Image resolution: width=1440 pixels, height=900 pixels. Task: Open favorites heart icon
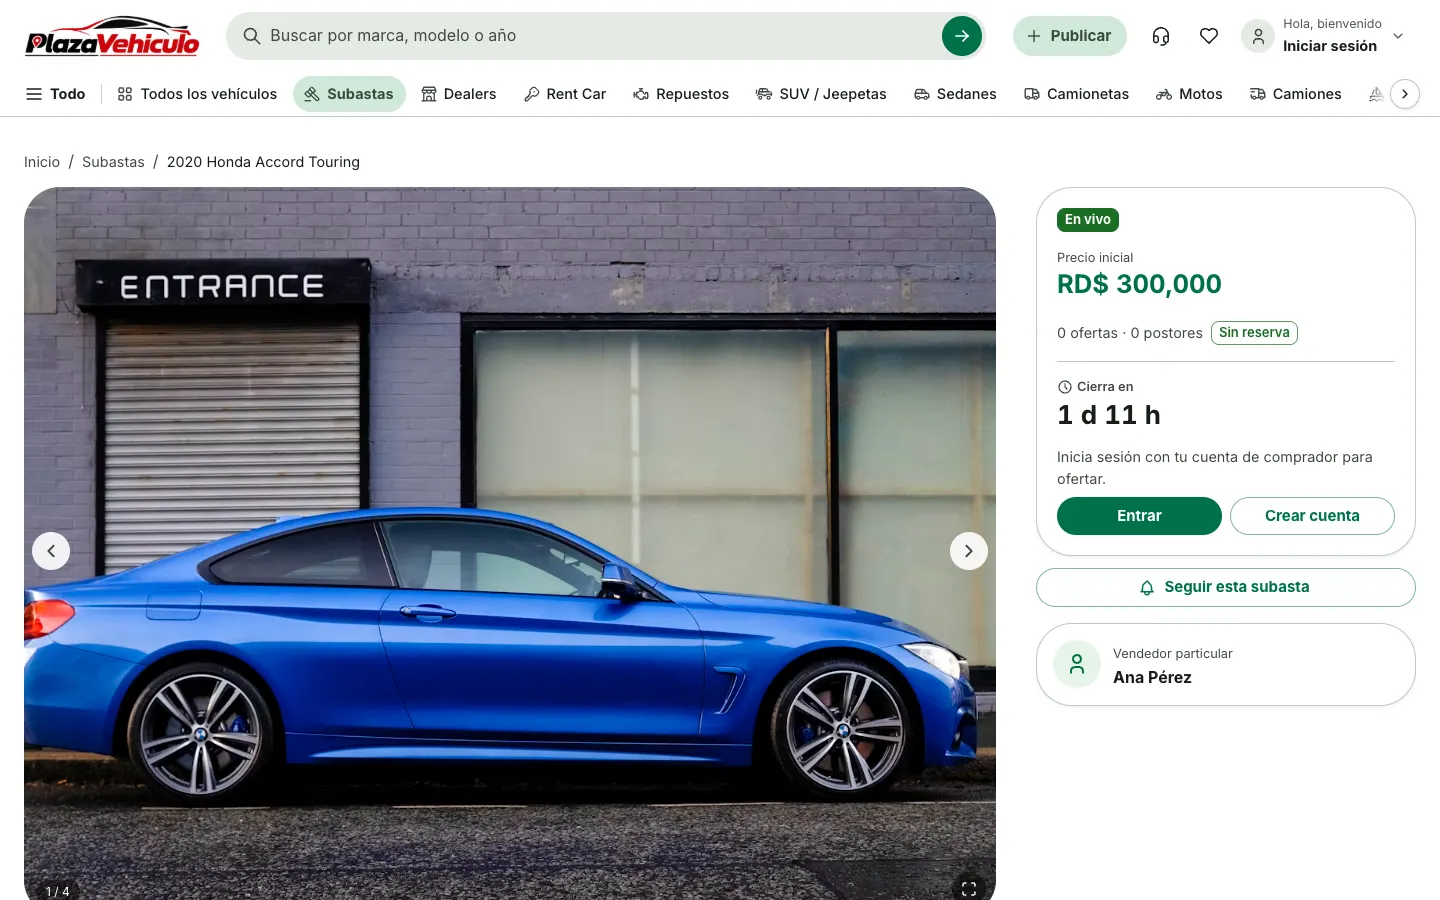click(x=1209, y=36)
